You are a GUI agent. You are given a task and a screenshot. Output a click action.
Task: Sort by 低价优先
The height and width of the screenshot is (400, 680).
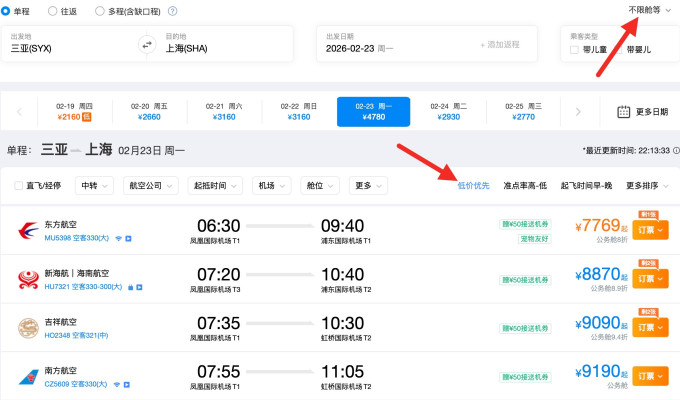coord(473,186)
